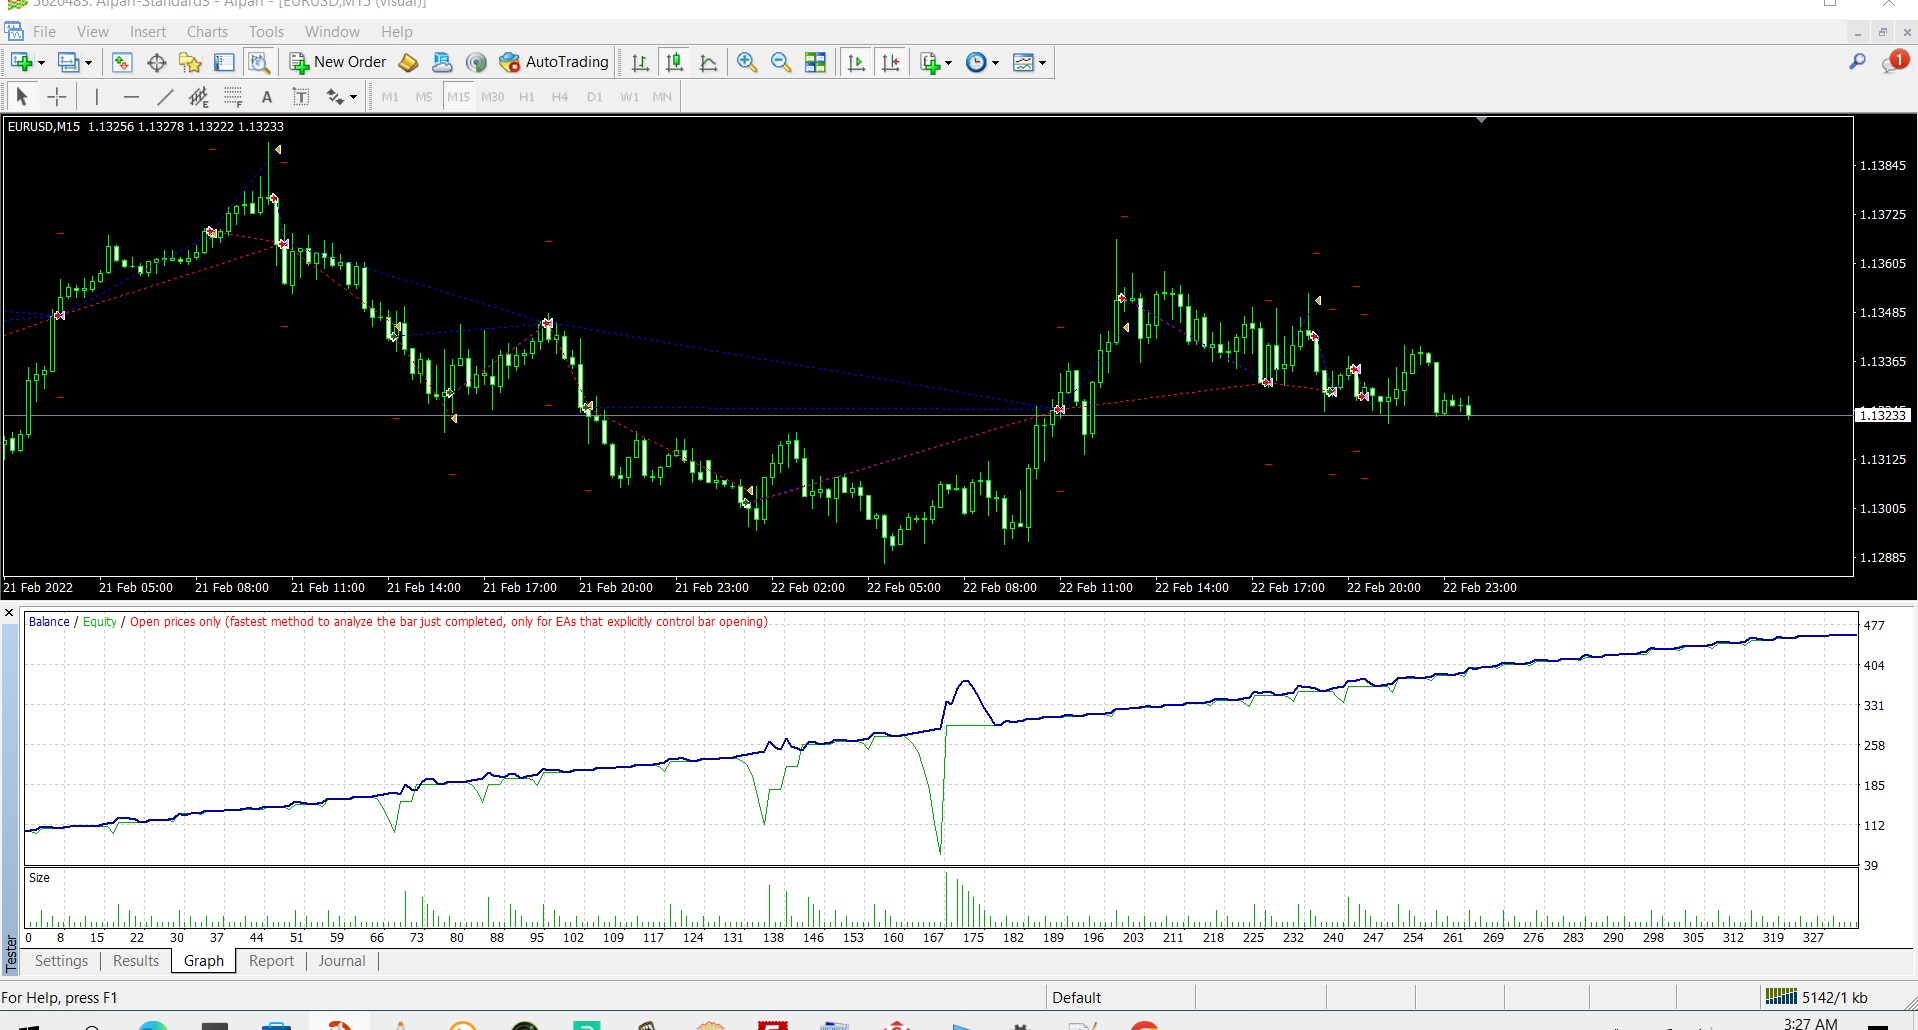Open the notifications chat bubble icon
This screenshot has height=1030, width=1918.
1894,62
